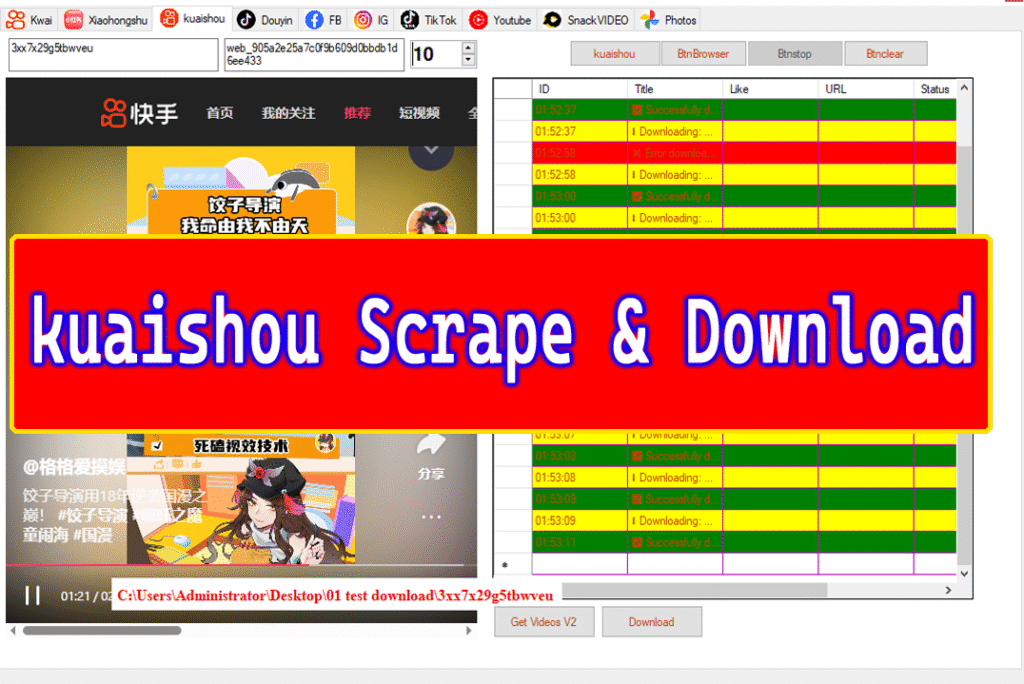Screen dimensions: 1024x684
Task: Click the browser's horizontal scroll right arrow
Action: (x=468, y=630)
